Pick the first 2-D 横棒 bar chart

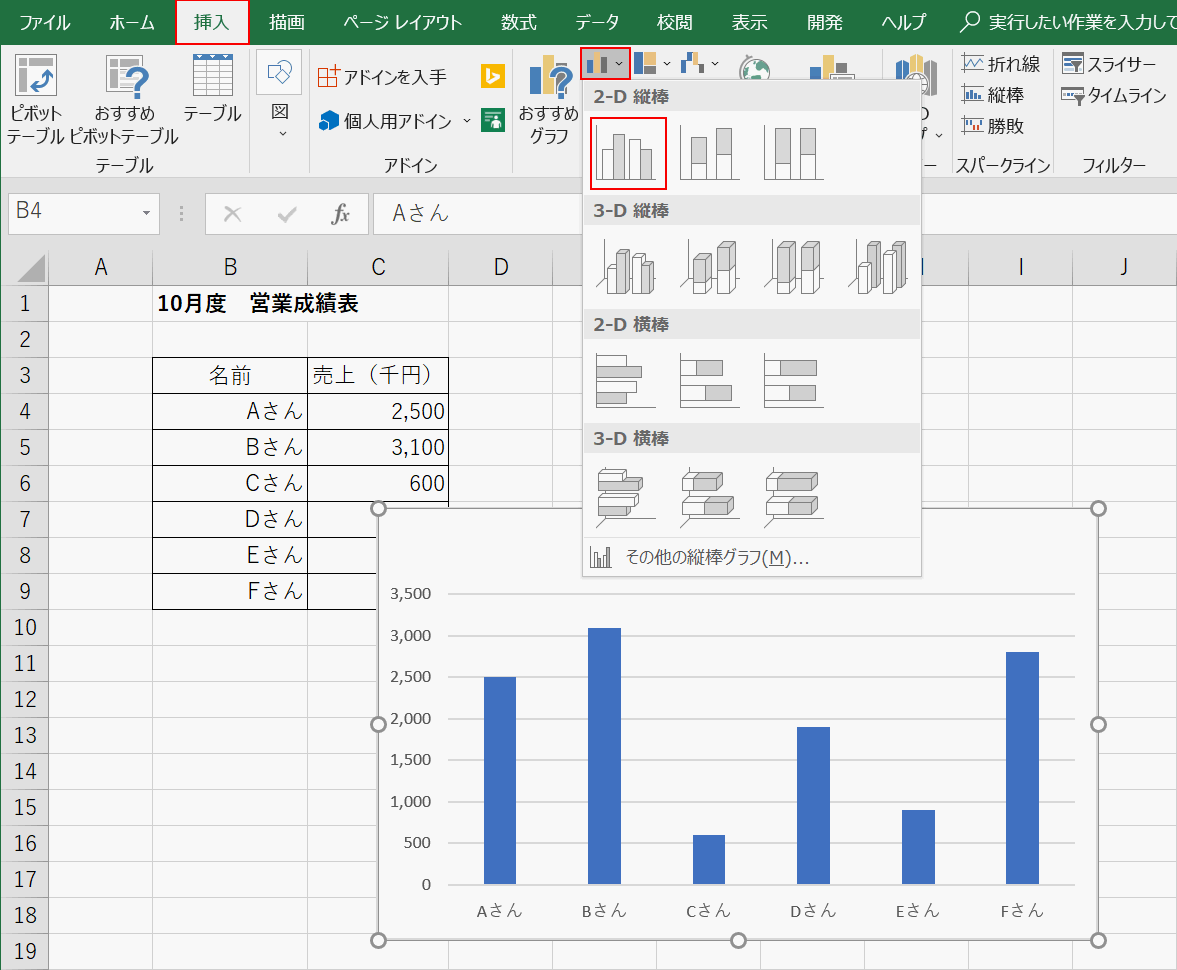[x=624, y=380]
